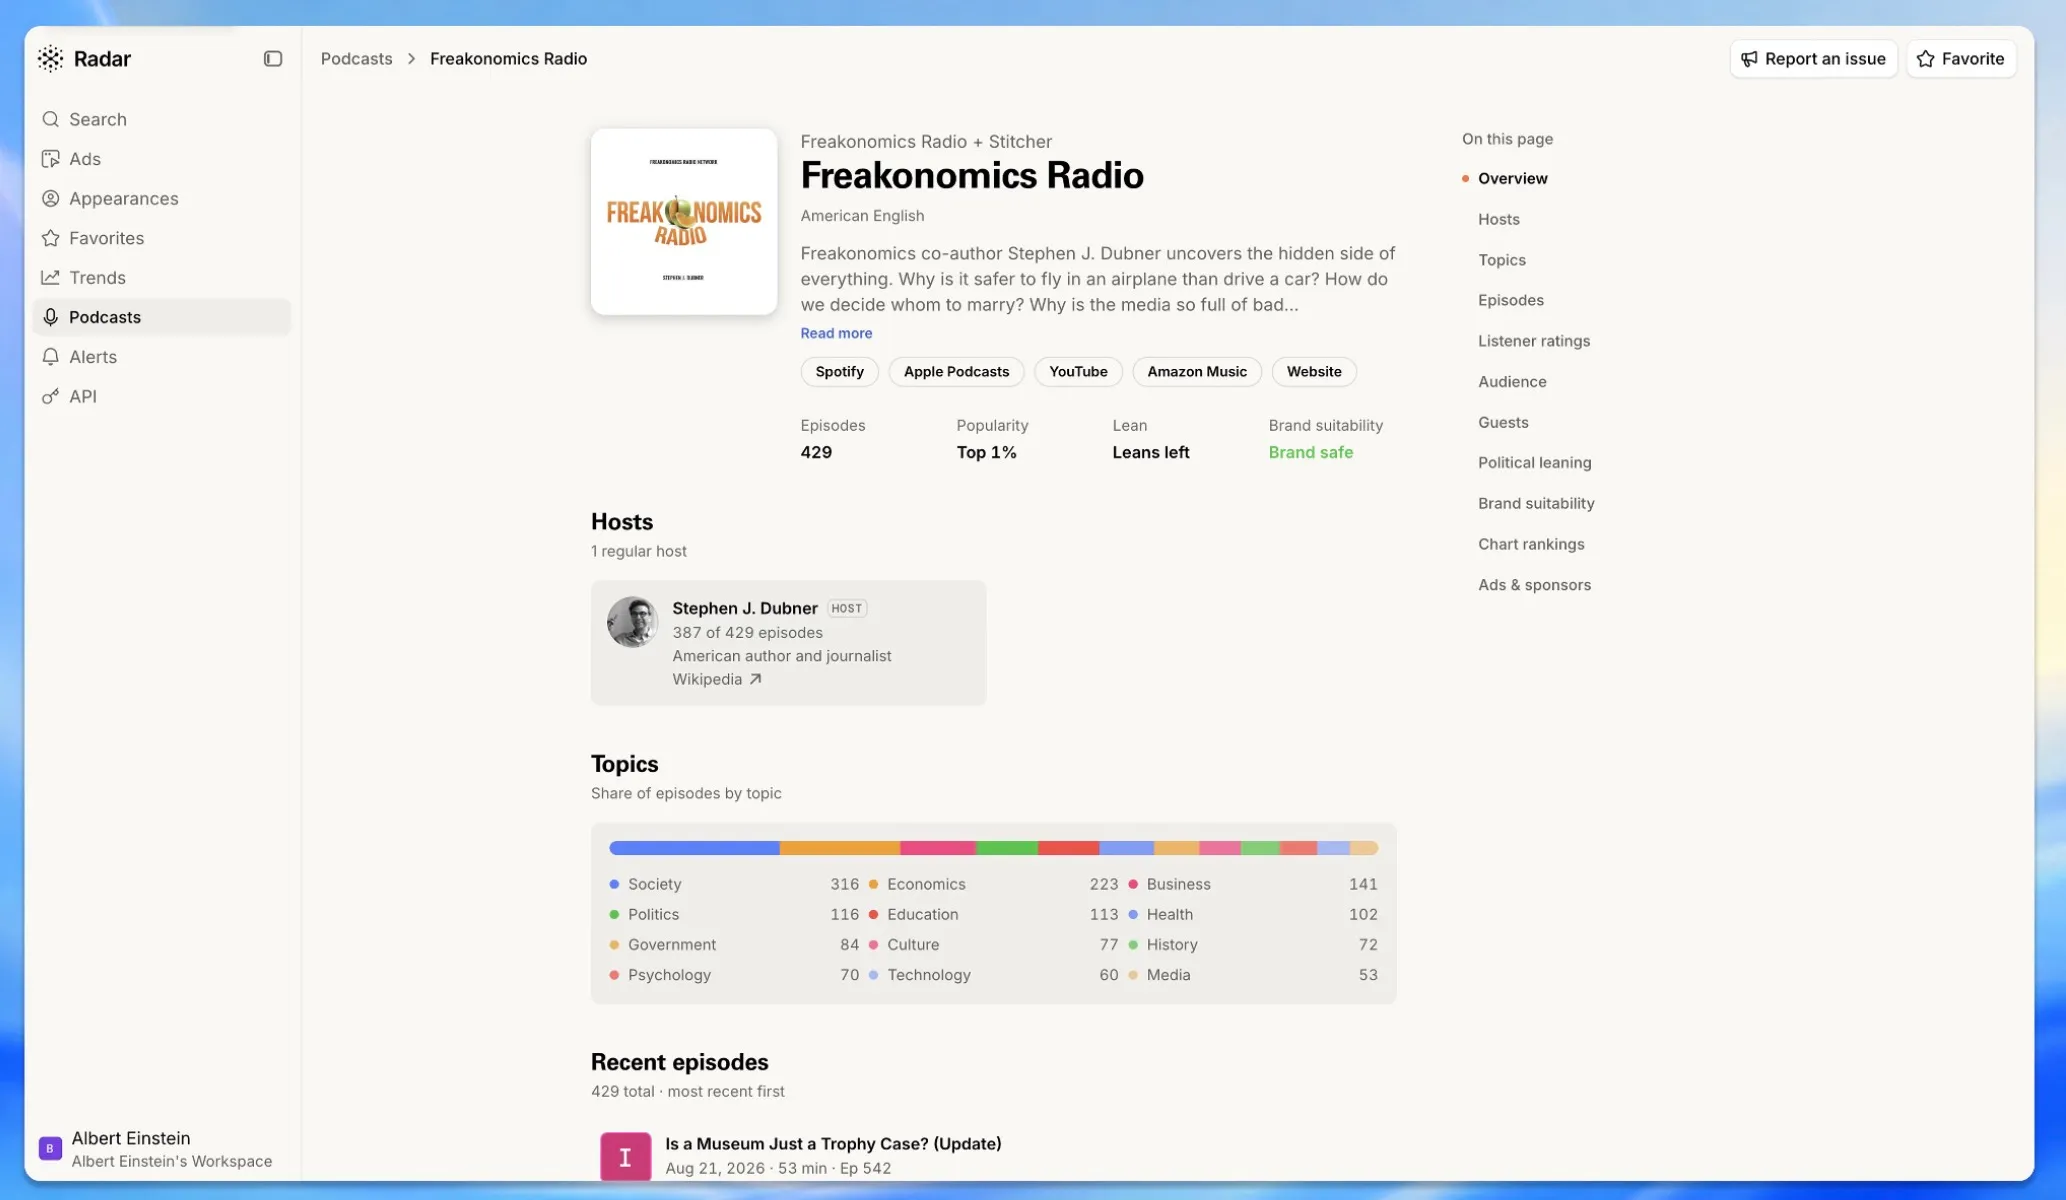2066x1200 pixels.
Task: Click the Leans left value
Action: pos(1150,453)
